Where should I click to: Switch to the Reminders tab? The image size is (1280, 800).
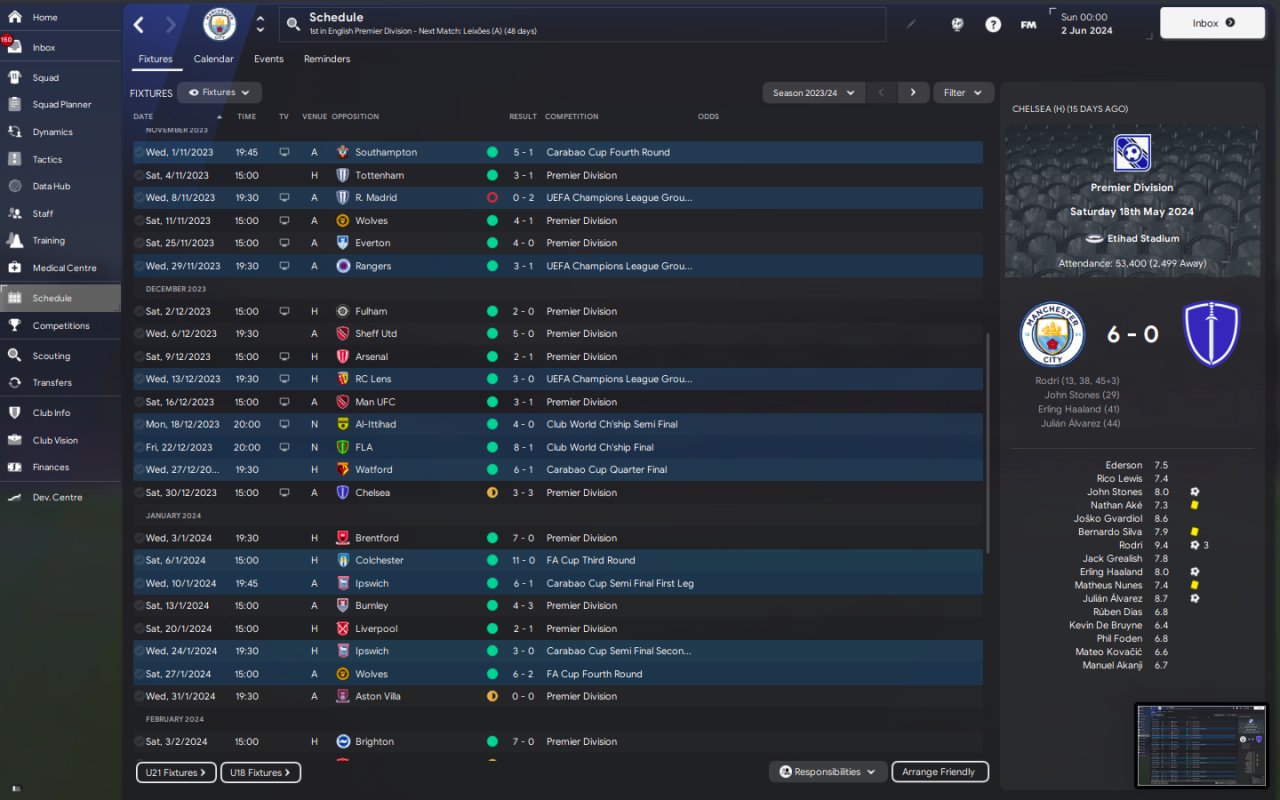click(x=327, y=59)
